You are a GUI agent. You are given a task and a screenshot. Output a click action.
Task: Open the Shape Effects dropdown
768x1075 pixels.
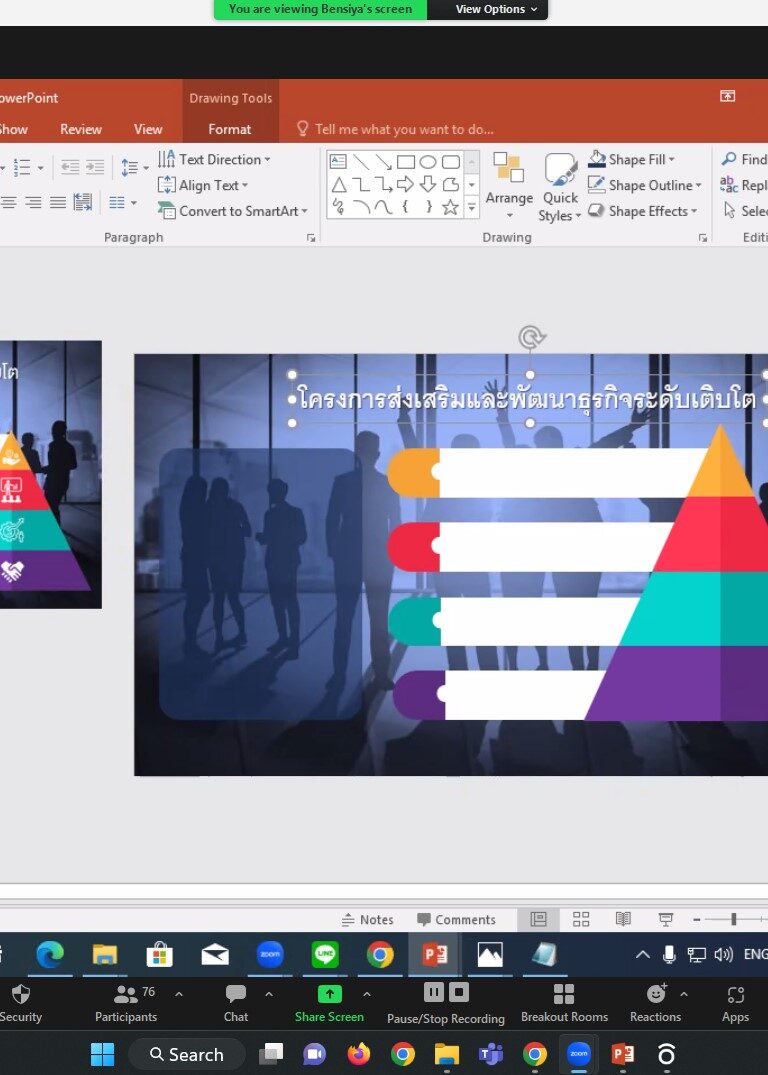point(643,211)
